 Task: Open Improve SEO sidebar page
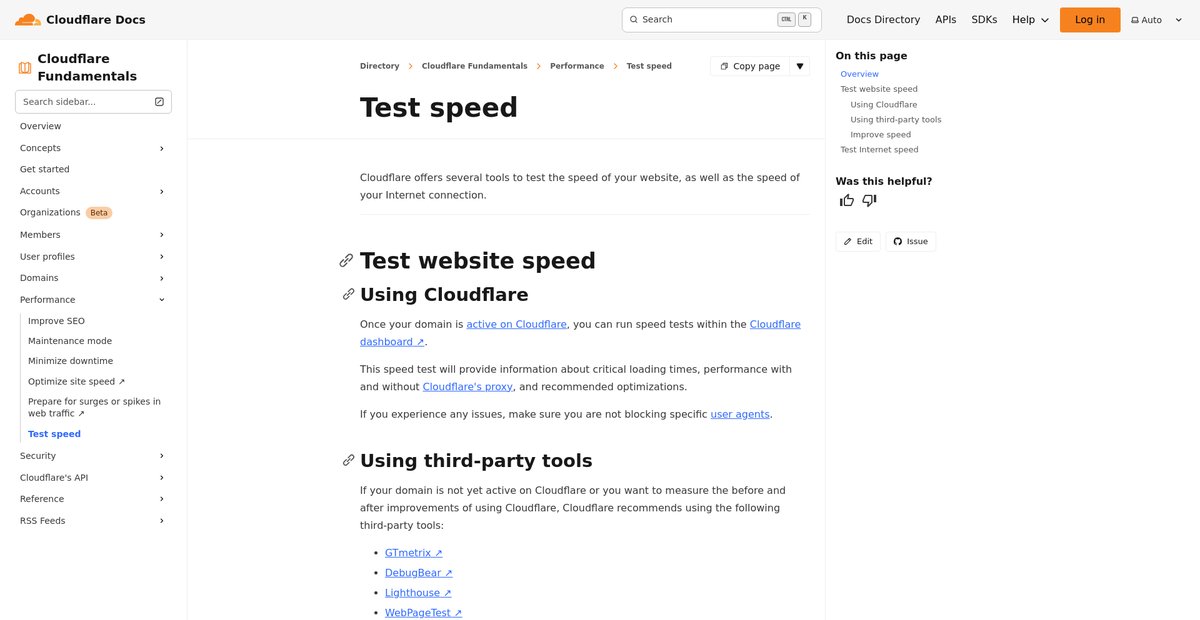pos(57,321)
